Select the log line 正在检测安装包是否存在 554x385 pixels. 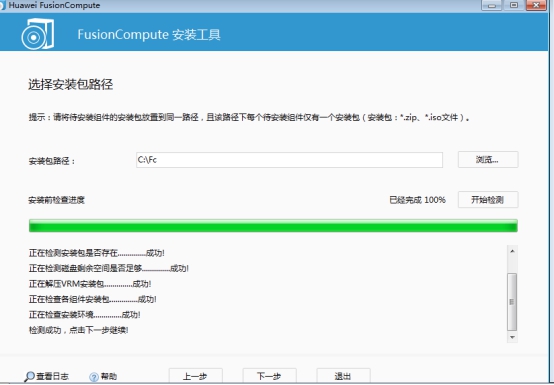(96, 253)
